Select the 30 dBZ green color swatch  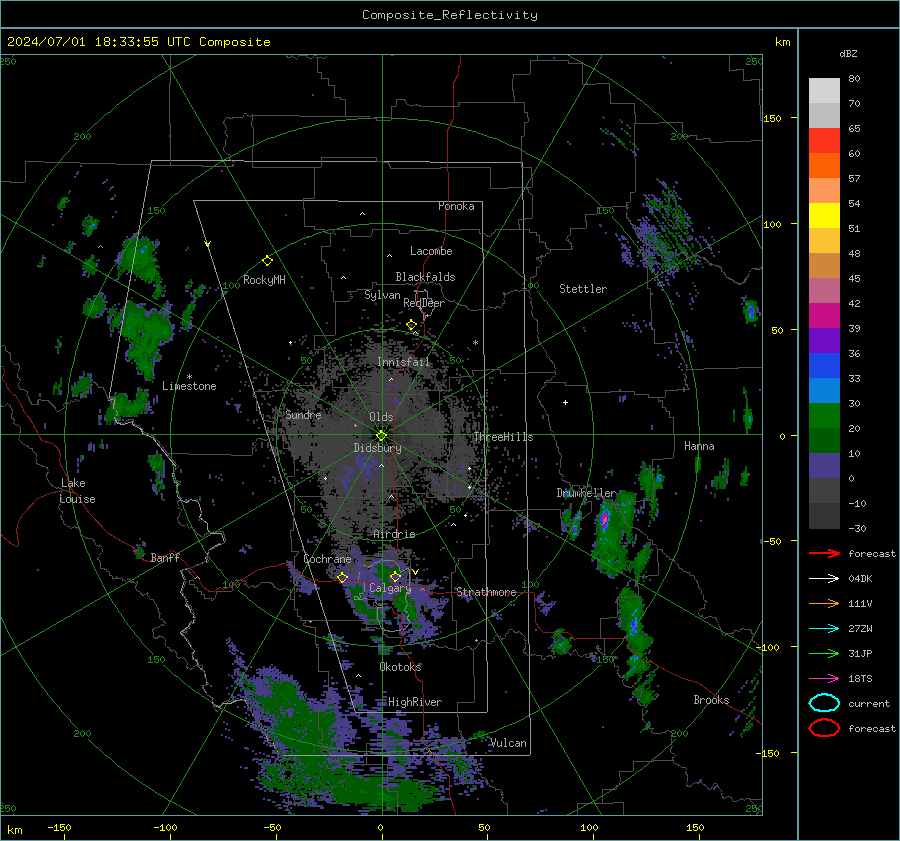(824, 416)
